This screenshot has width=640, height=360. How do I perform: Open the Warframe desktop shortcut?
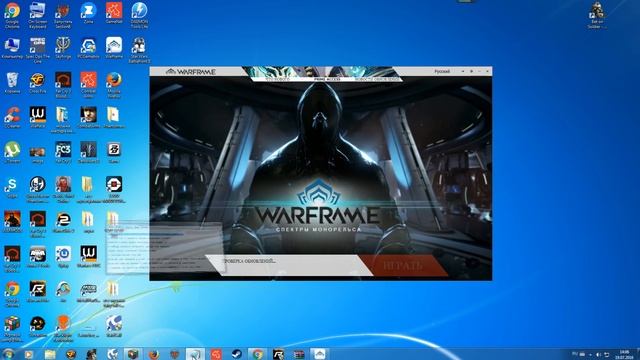(x=114, y=48)
